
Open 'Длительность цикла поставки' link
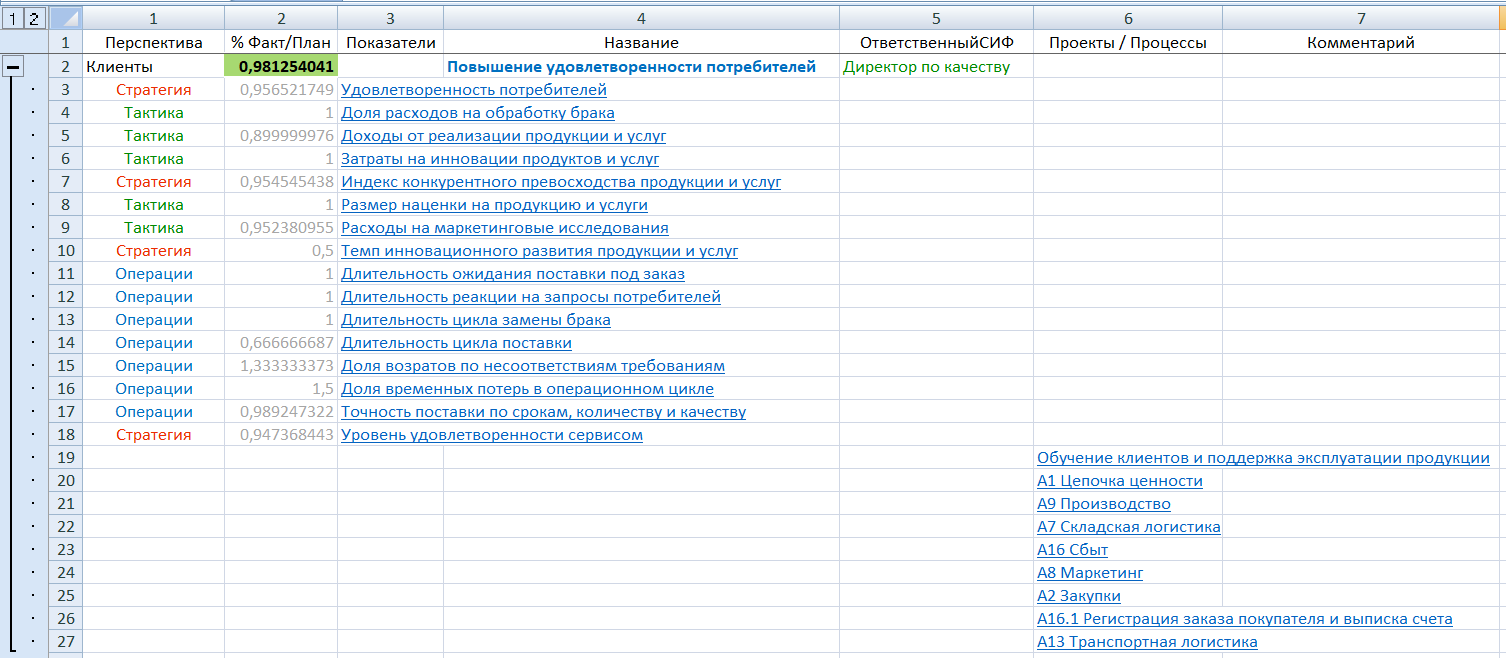point(457,343)
